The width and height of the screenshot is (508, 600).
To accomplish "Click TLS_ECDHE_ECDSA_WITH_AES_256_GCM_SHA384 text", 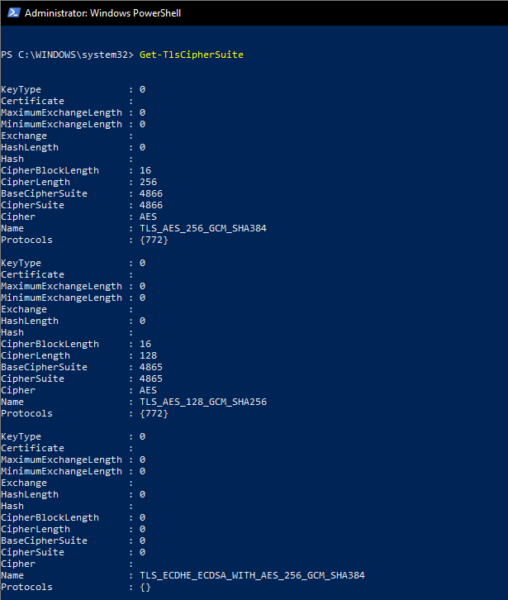I will pyautogui.click(x=252, y=576).
